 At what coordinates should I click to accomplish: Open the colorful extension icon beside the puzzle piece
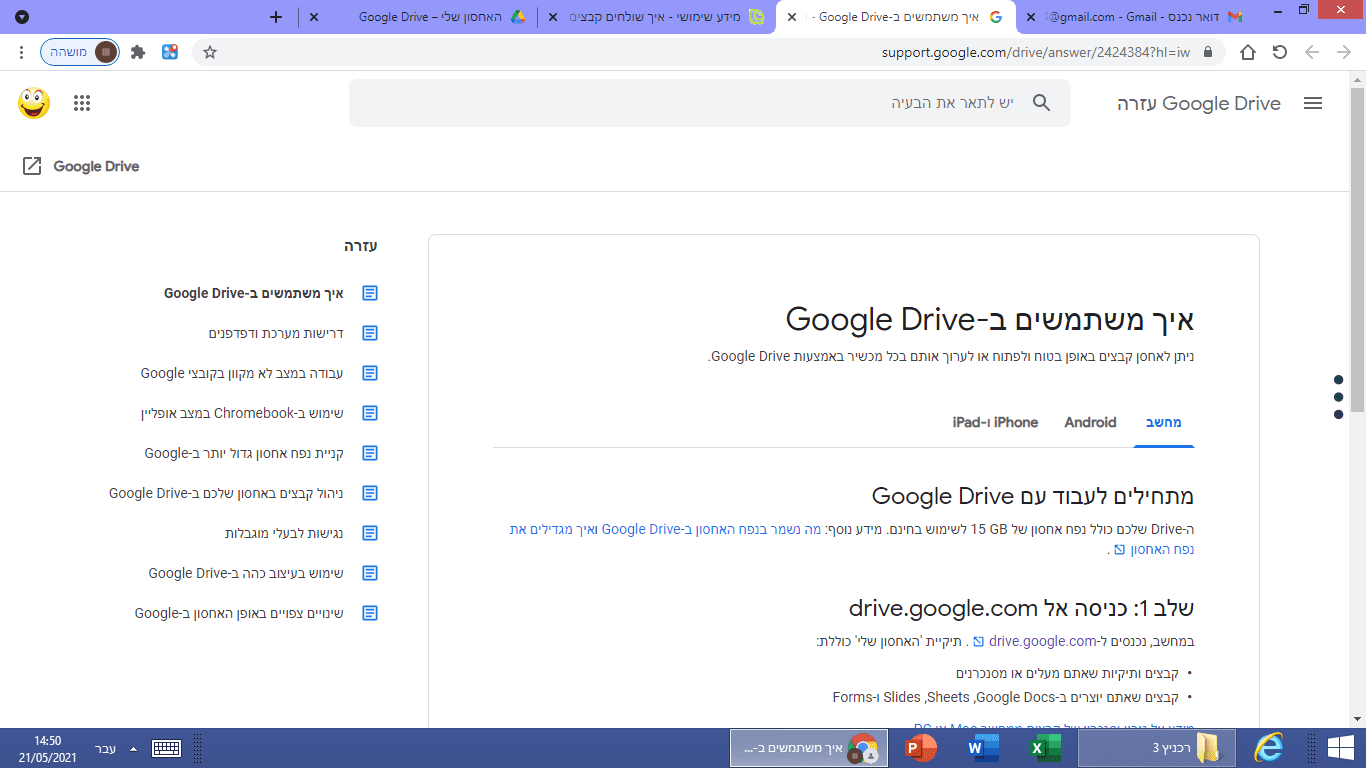[x=170, y=52]
